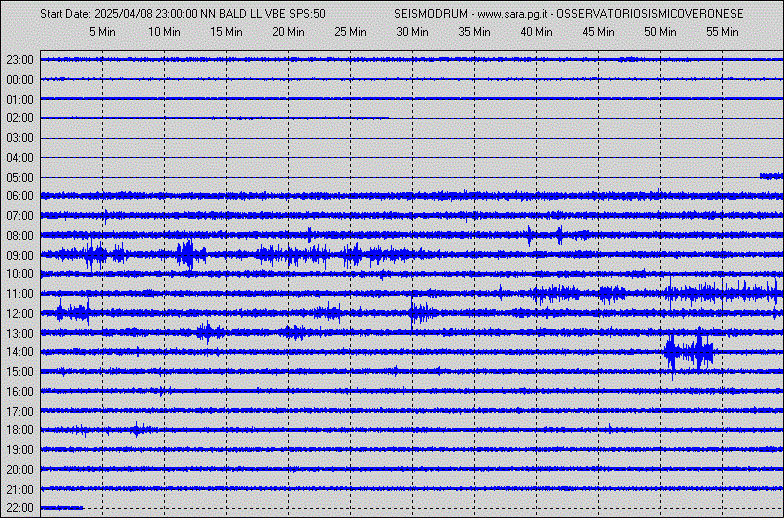Viewport: 784px width, 518px height.
Task: Click the large seismic burst on the 14:00 trace
Action: pos(689,352)
